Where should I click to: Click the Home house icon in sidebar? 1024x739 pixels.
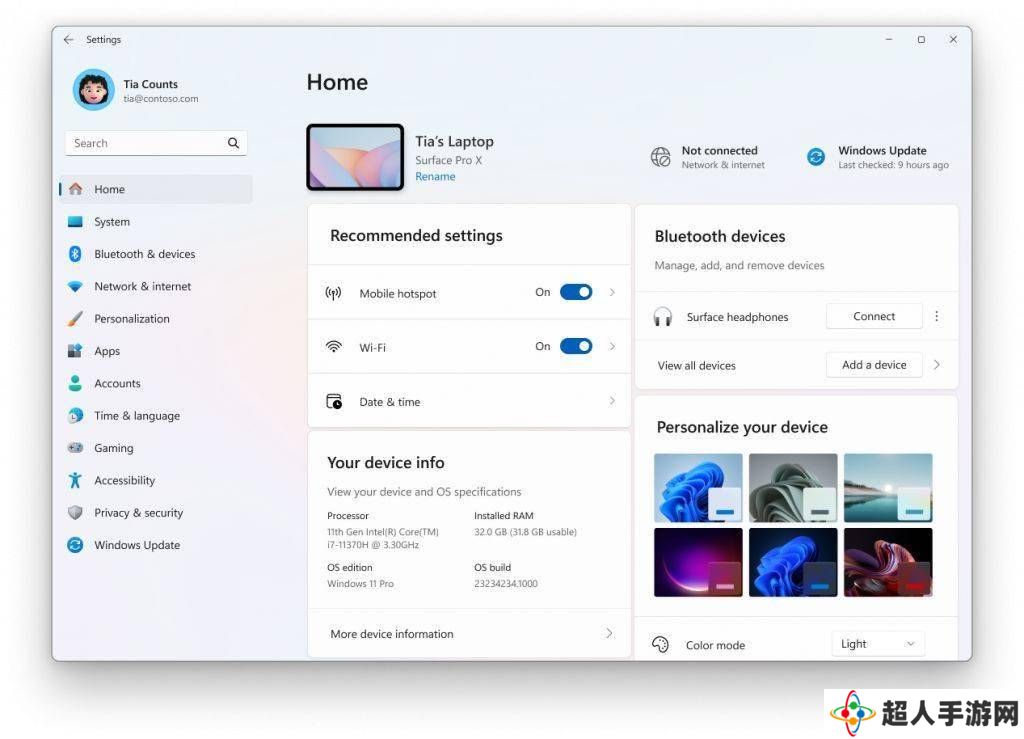pyautogui.click(x=76, y=189)
